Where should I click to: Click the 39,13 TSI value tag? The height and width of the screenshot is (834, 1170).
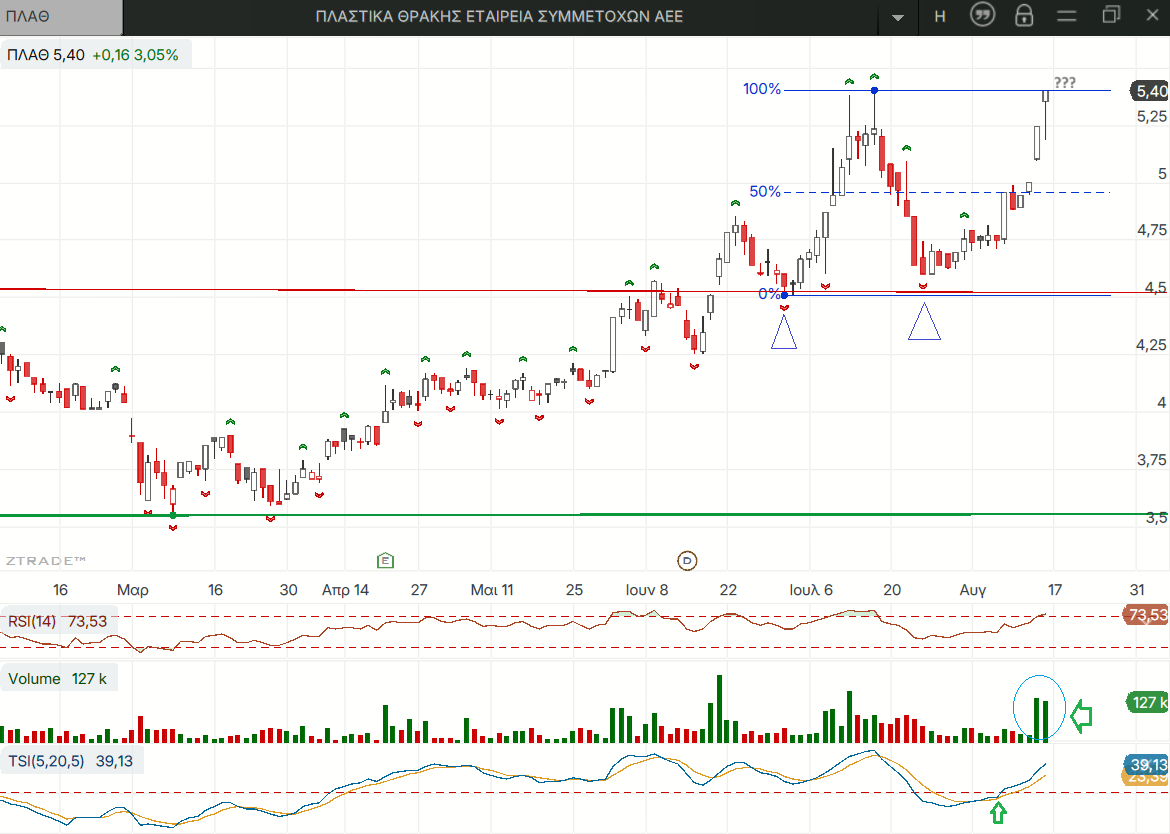pyautogui.click(x=1146, y=765)
